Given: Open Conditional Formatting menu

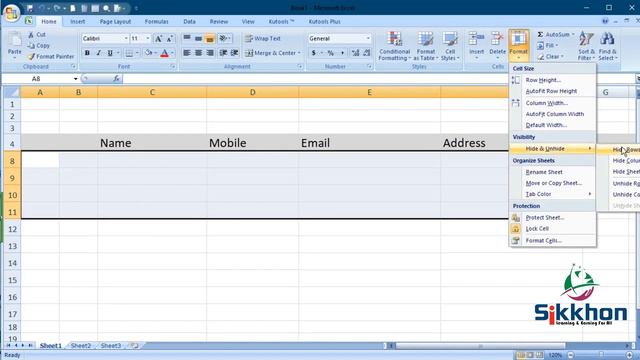Looking at the screenshot, I should 394,46.
